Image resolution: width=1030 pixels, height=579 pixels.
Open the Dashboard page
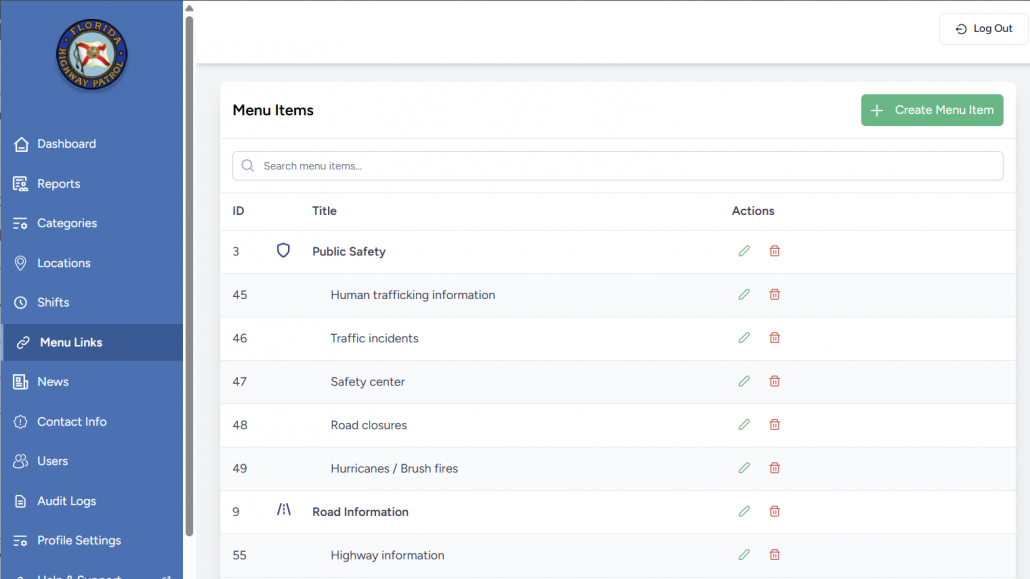pyautogui.click(x=66, y=144)
